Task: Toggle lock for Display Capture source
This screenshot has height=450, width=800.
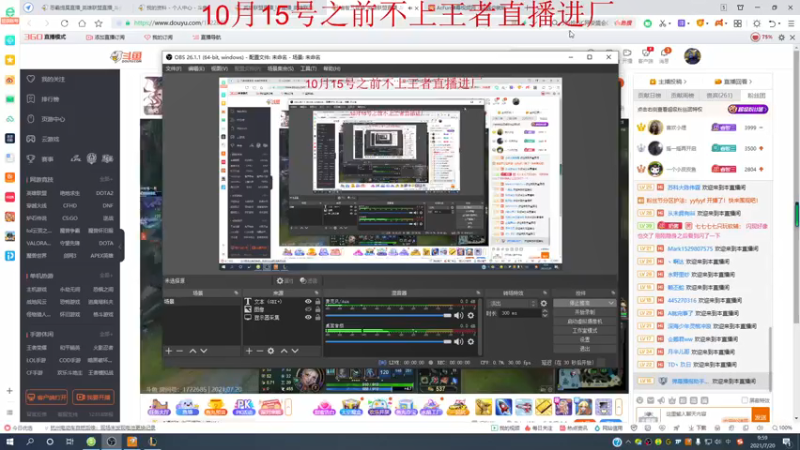Action: (x=317, y=317)
